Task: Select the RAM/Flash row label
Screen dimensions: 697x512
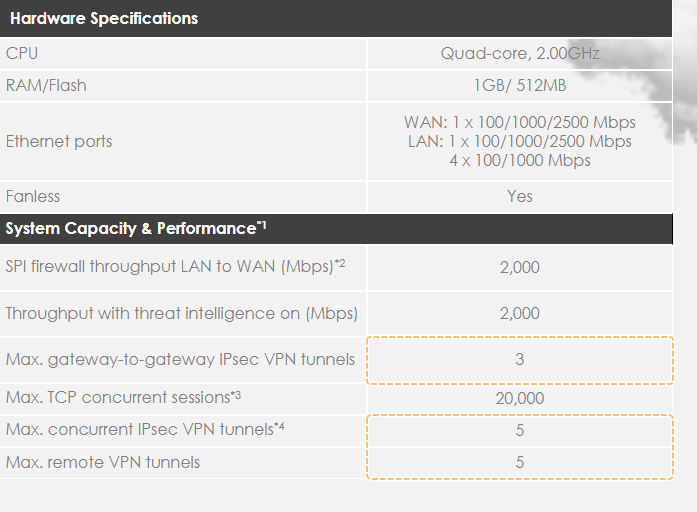Action: tap(46, 85)
